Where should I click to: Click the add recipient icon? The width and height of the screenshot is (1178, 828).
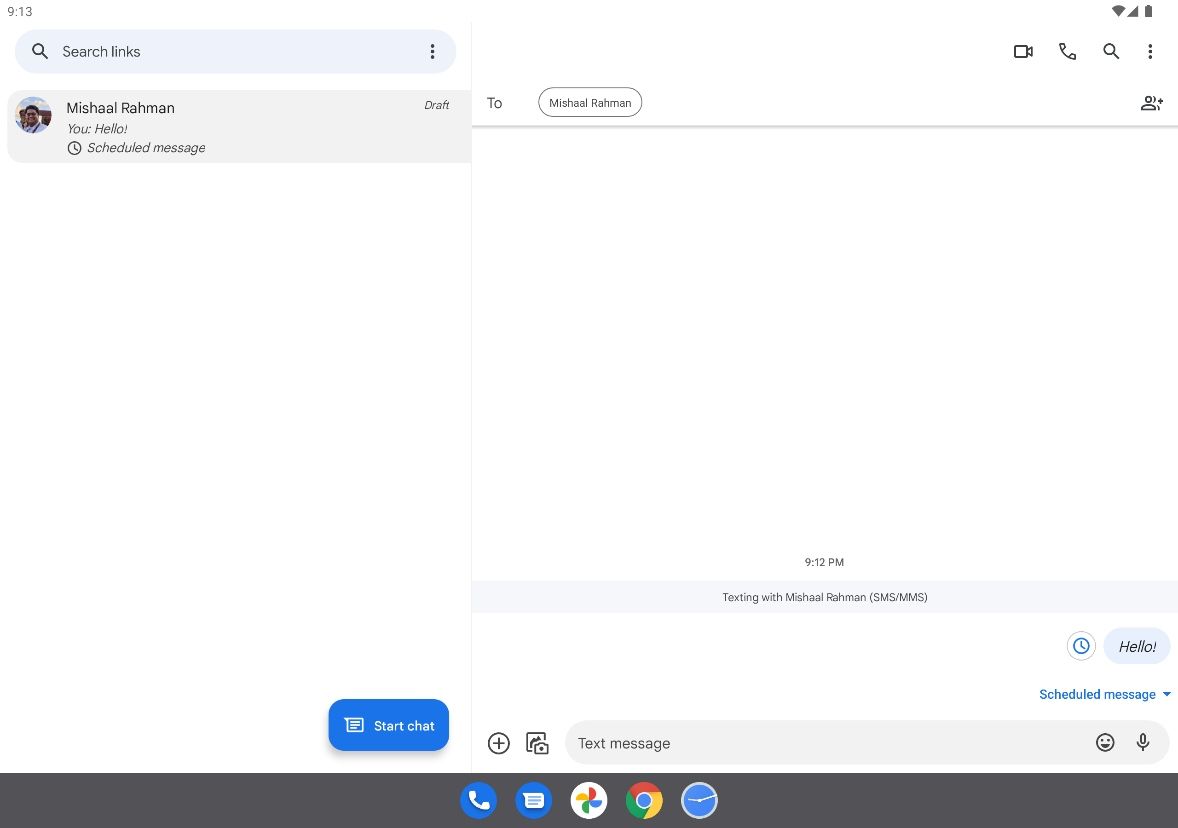tap(1151, 102)
